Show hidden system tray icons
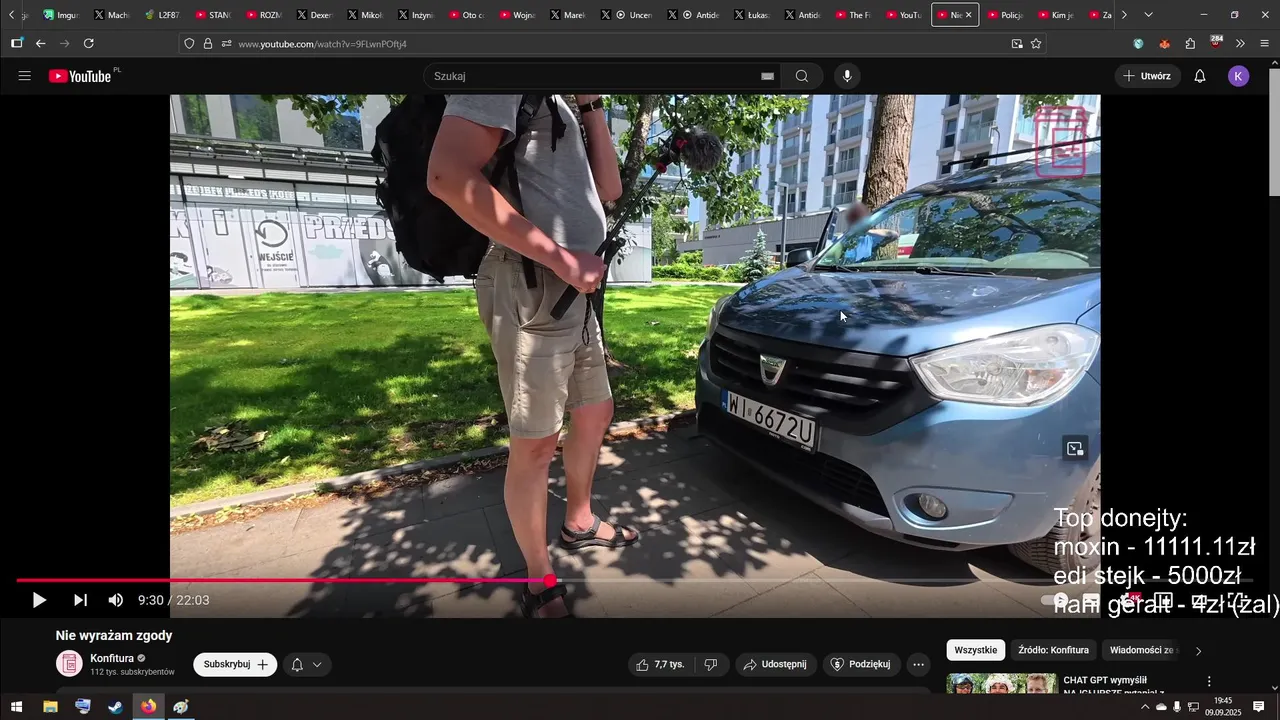Screen dimensions: 1280x720 click(x=1145, y=707)
